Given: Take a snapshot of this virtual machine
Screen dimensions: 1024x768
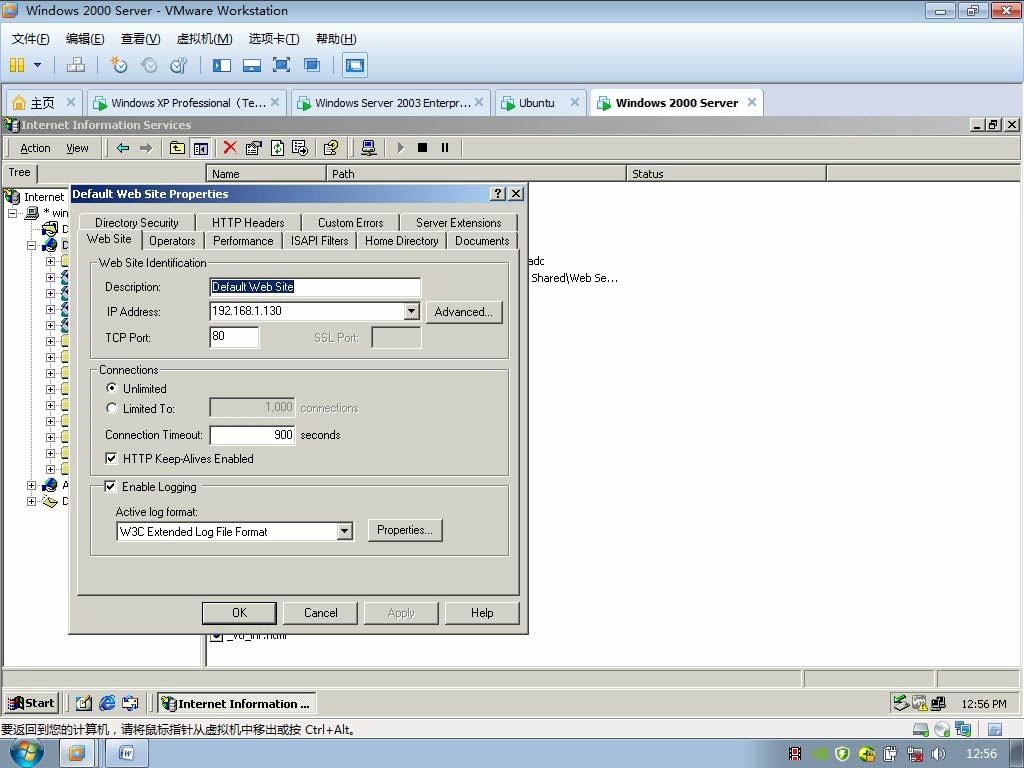Looking at the screenshot, I should 119,65.
